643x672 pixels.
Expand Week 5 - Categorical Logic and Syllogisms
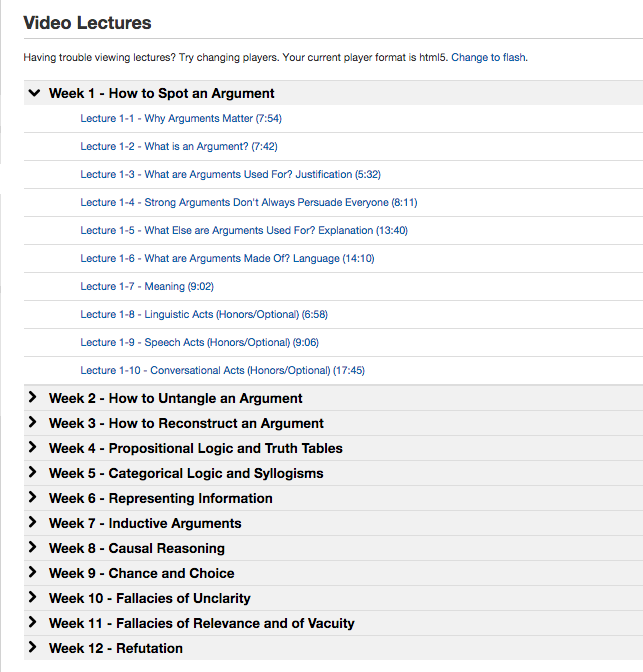186,473
